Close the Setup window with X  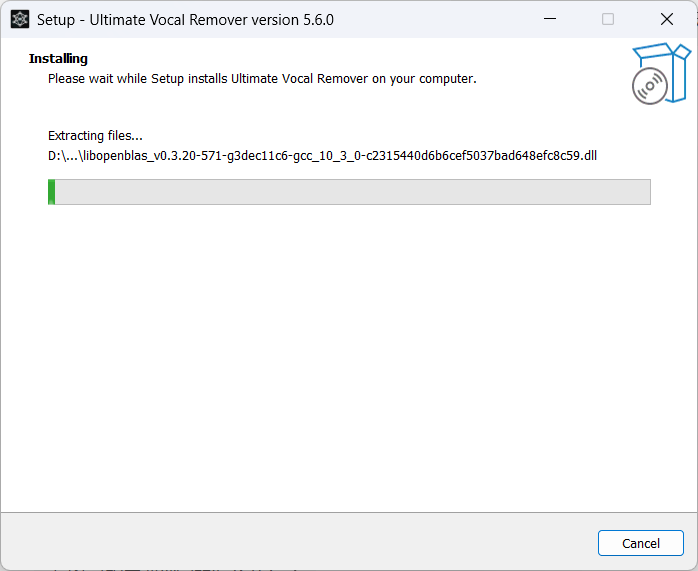pos(666,19)
